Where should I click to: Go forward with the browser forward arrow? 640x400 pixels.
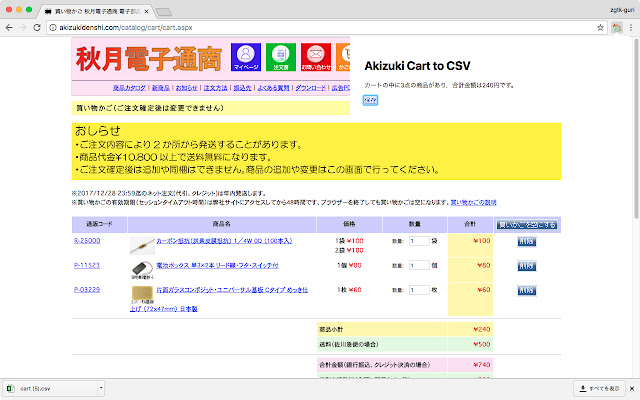pyautogui.click(x=23, y=27)
